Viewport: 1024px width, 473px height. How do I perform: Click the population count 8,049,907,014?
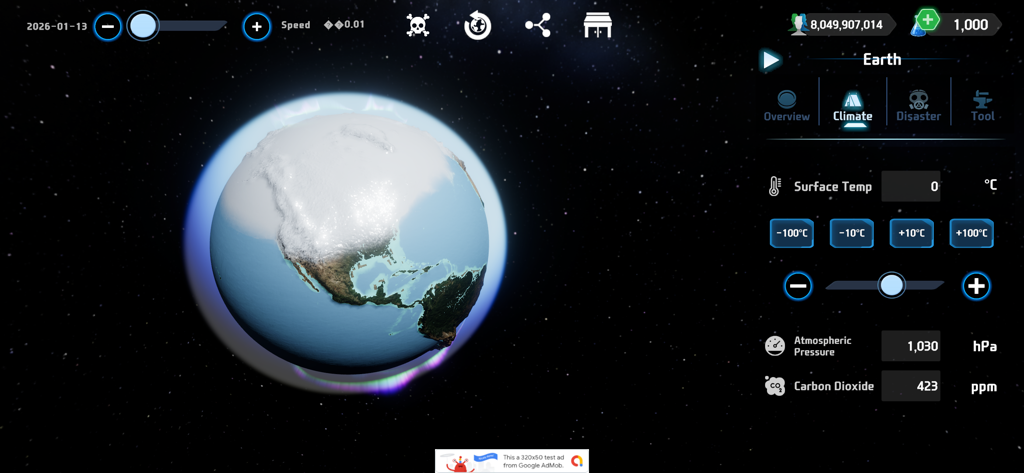coord(846,25)
